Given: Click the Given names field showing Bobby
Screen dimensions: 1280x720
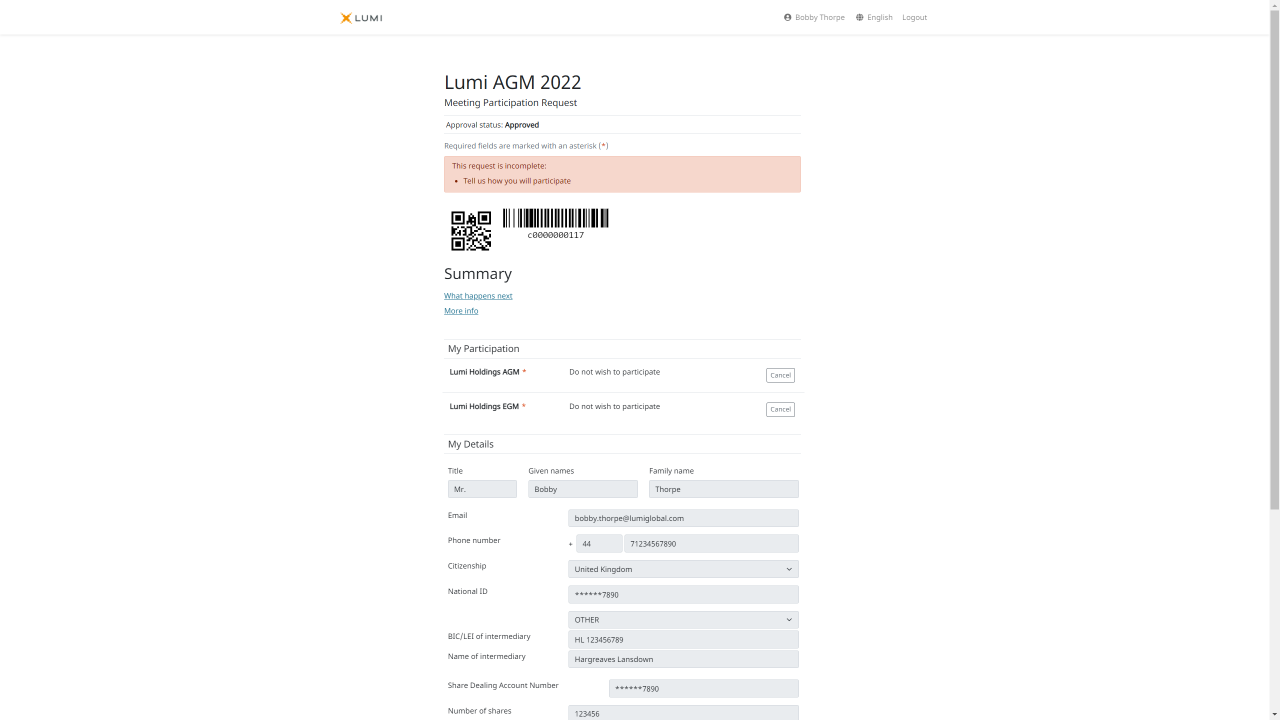Looking at the screenshot, I should point(583,489).
